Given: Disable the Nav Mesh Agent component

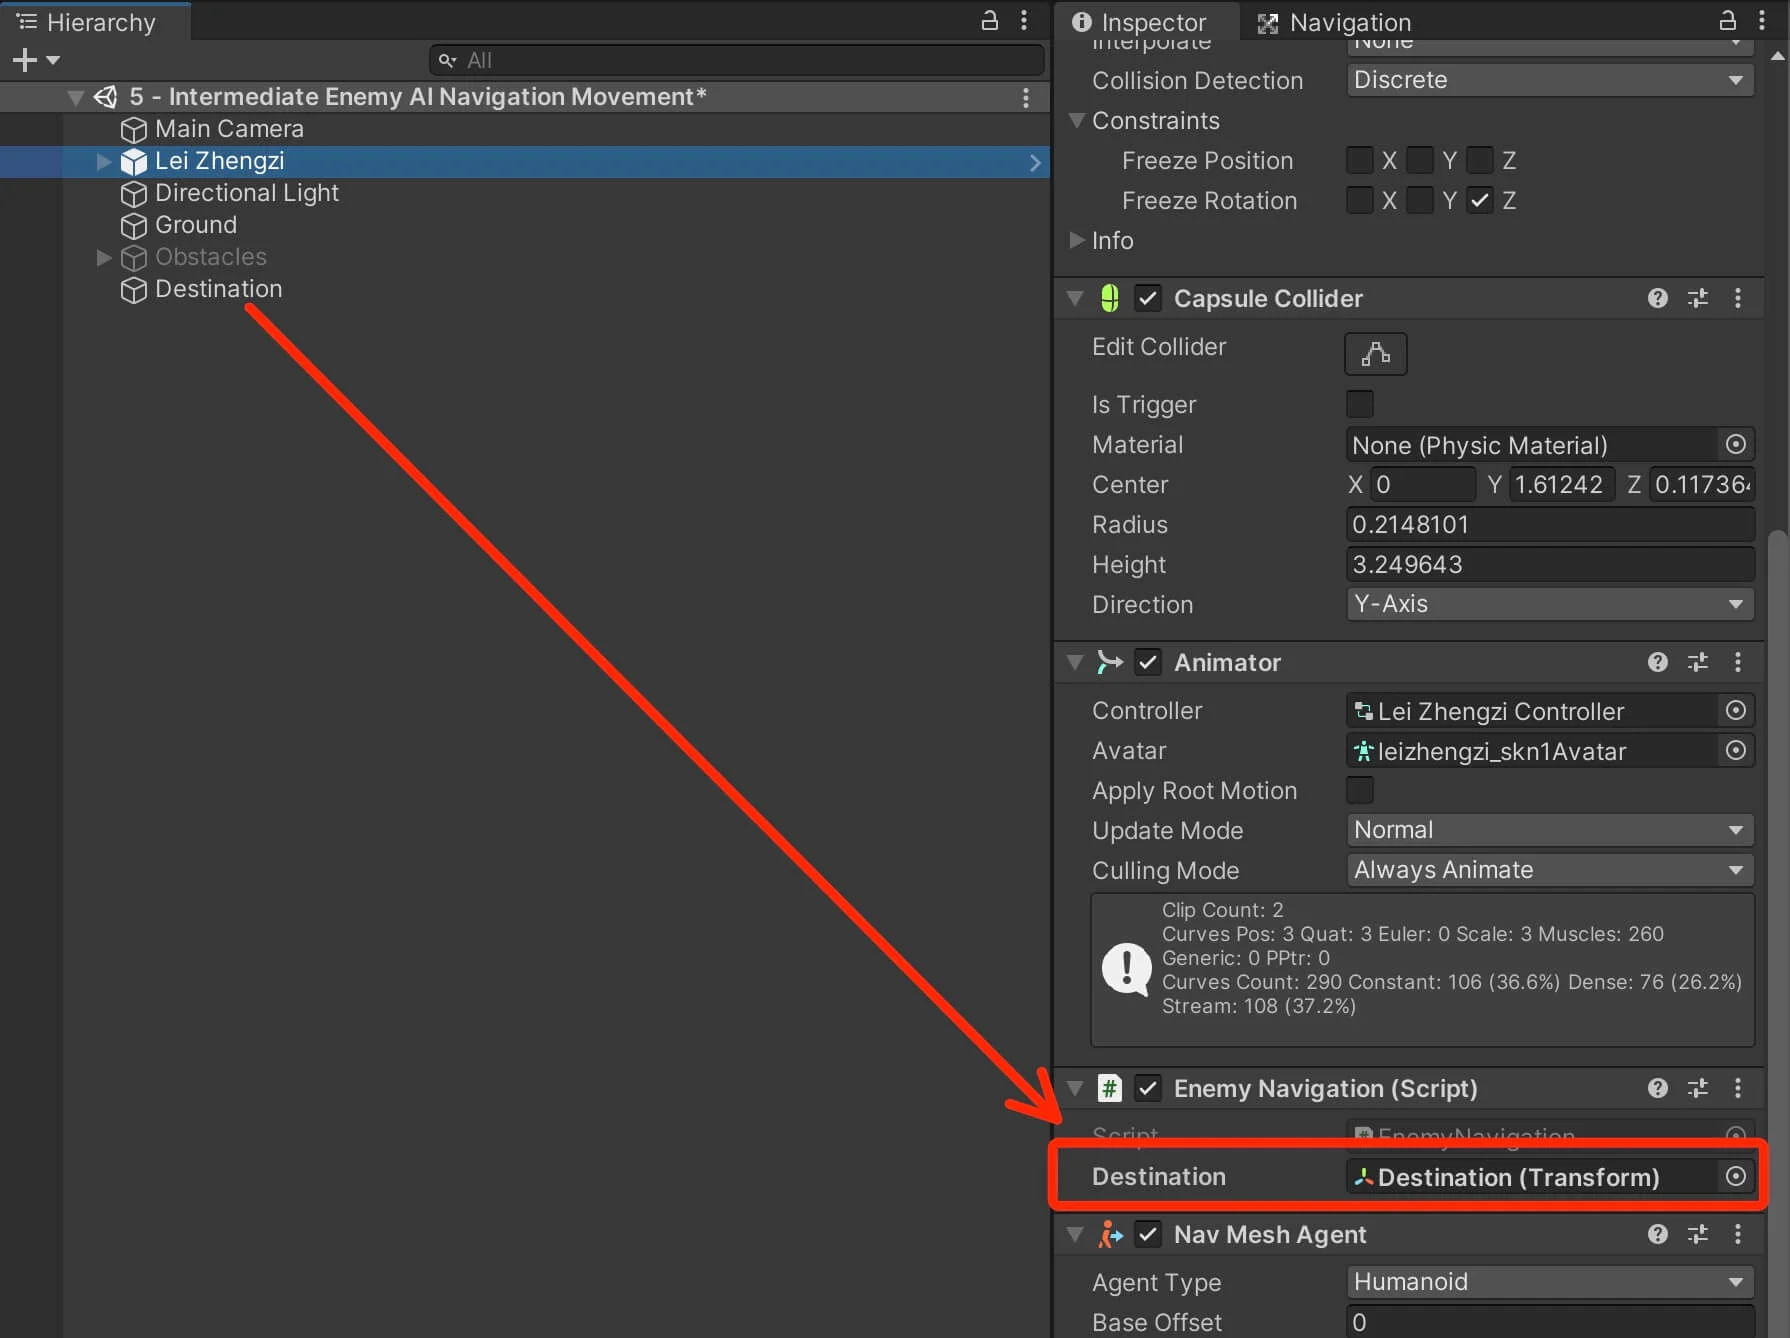Looking at the screenshot, I should (x=1148, y=1234).
